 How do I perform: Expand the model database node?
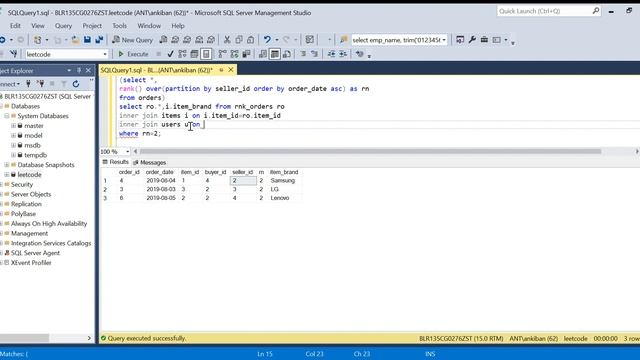pyautogui.click(x=13, y=136)
